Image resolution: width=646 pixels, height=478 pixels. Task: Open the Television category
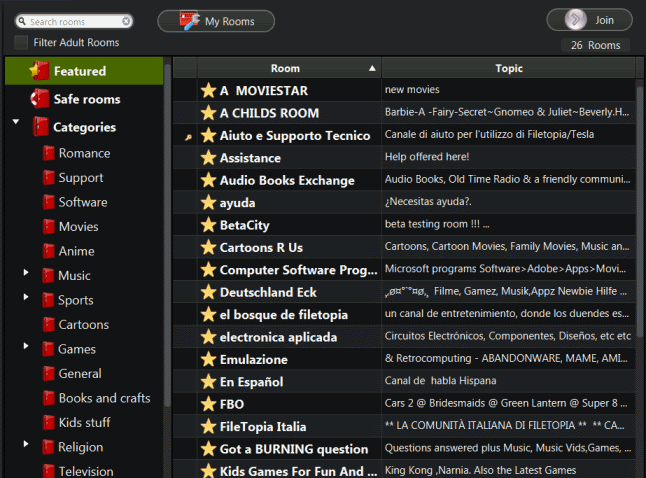86,471
